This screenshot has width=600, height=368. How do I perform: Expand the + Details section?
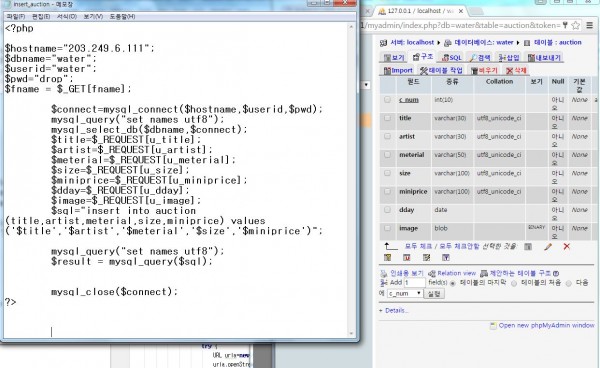tap(393, 311)
